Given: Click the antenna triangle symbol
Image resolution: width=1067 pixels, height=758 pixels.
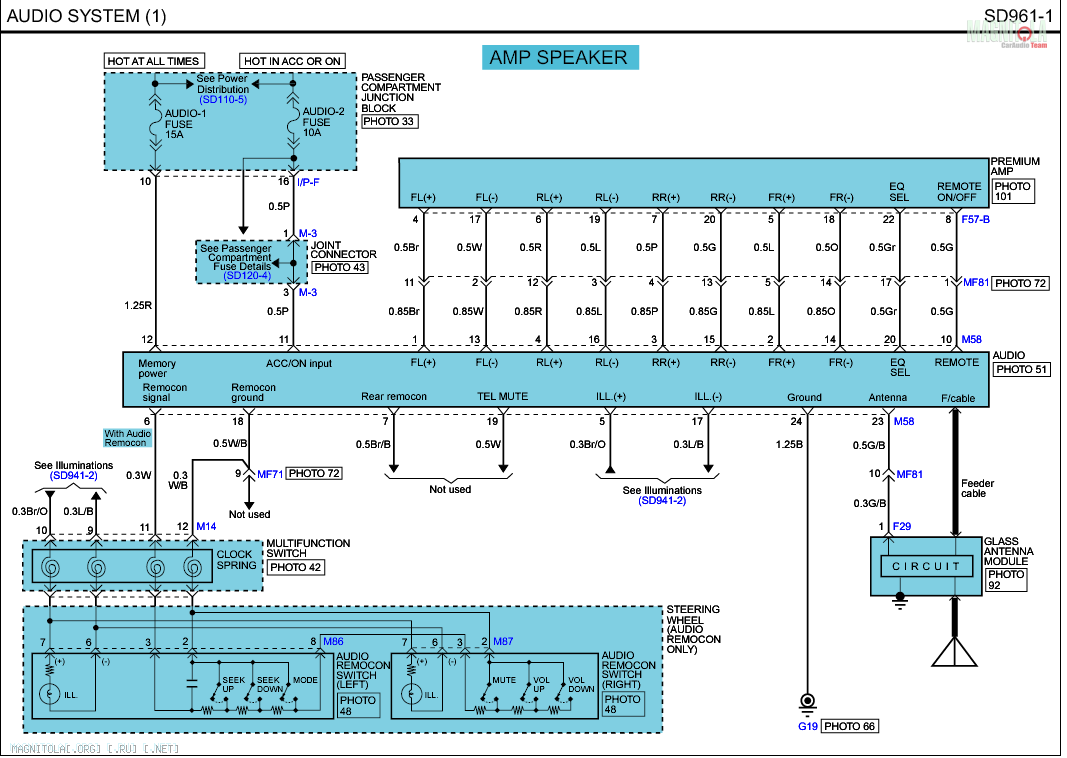Looking at the screenshot, I should tap(955, 651).
